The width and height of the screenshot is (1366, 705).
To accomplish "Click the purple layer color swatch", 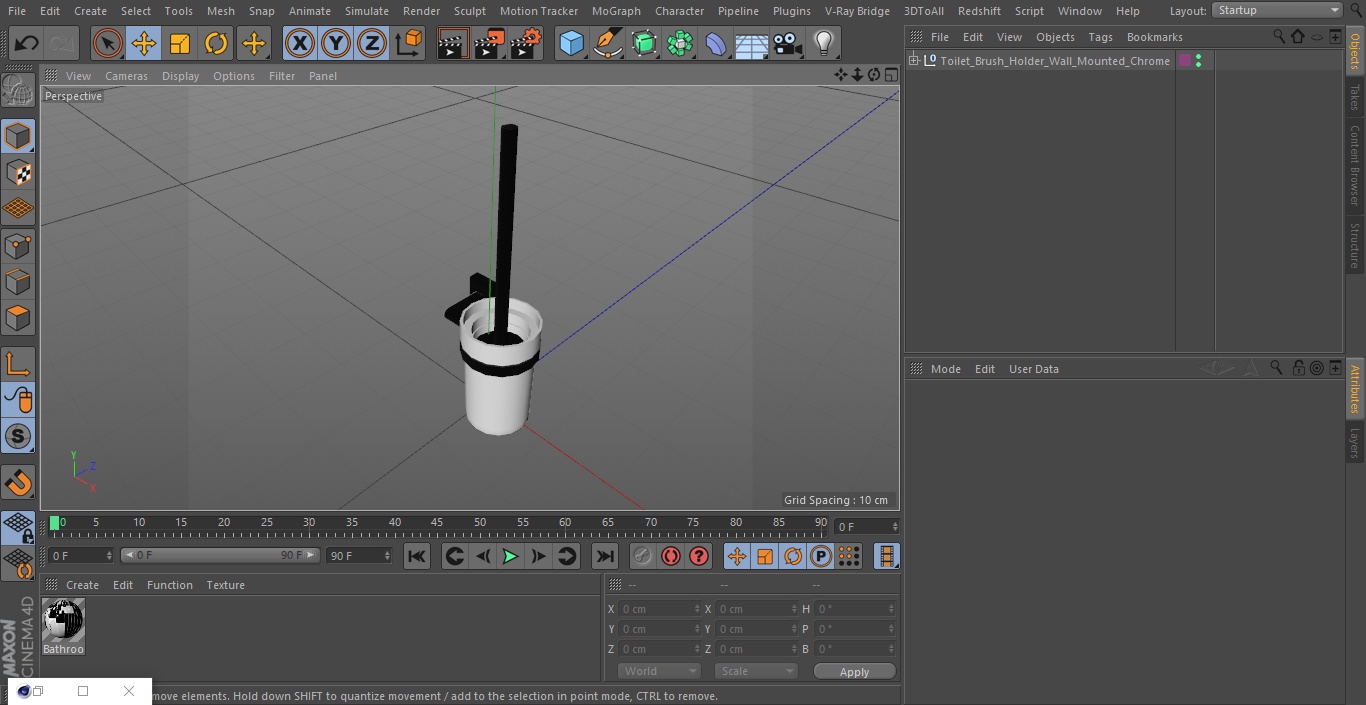I will click(x=1185, y=61).
